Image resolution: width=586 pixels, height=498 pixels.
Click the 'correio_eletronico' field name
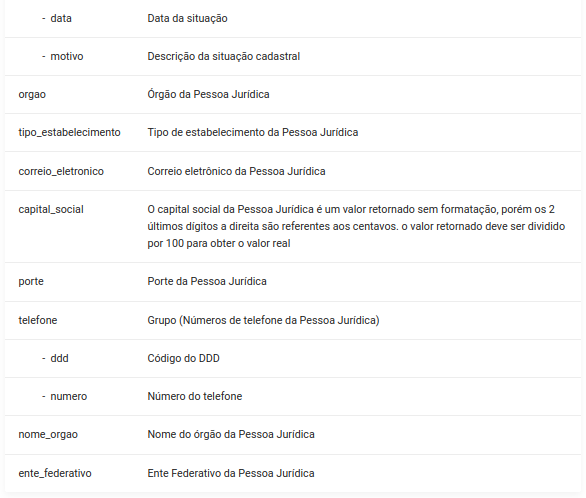(61, 171)
